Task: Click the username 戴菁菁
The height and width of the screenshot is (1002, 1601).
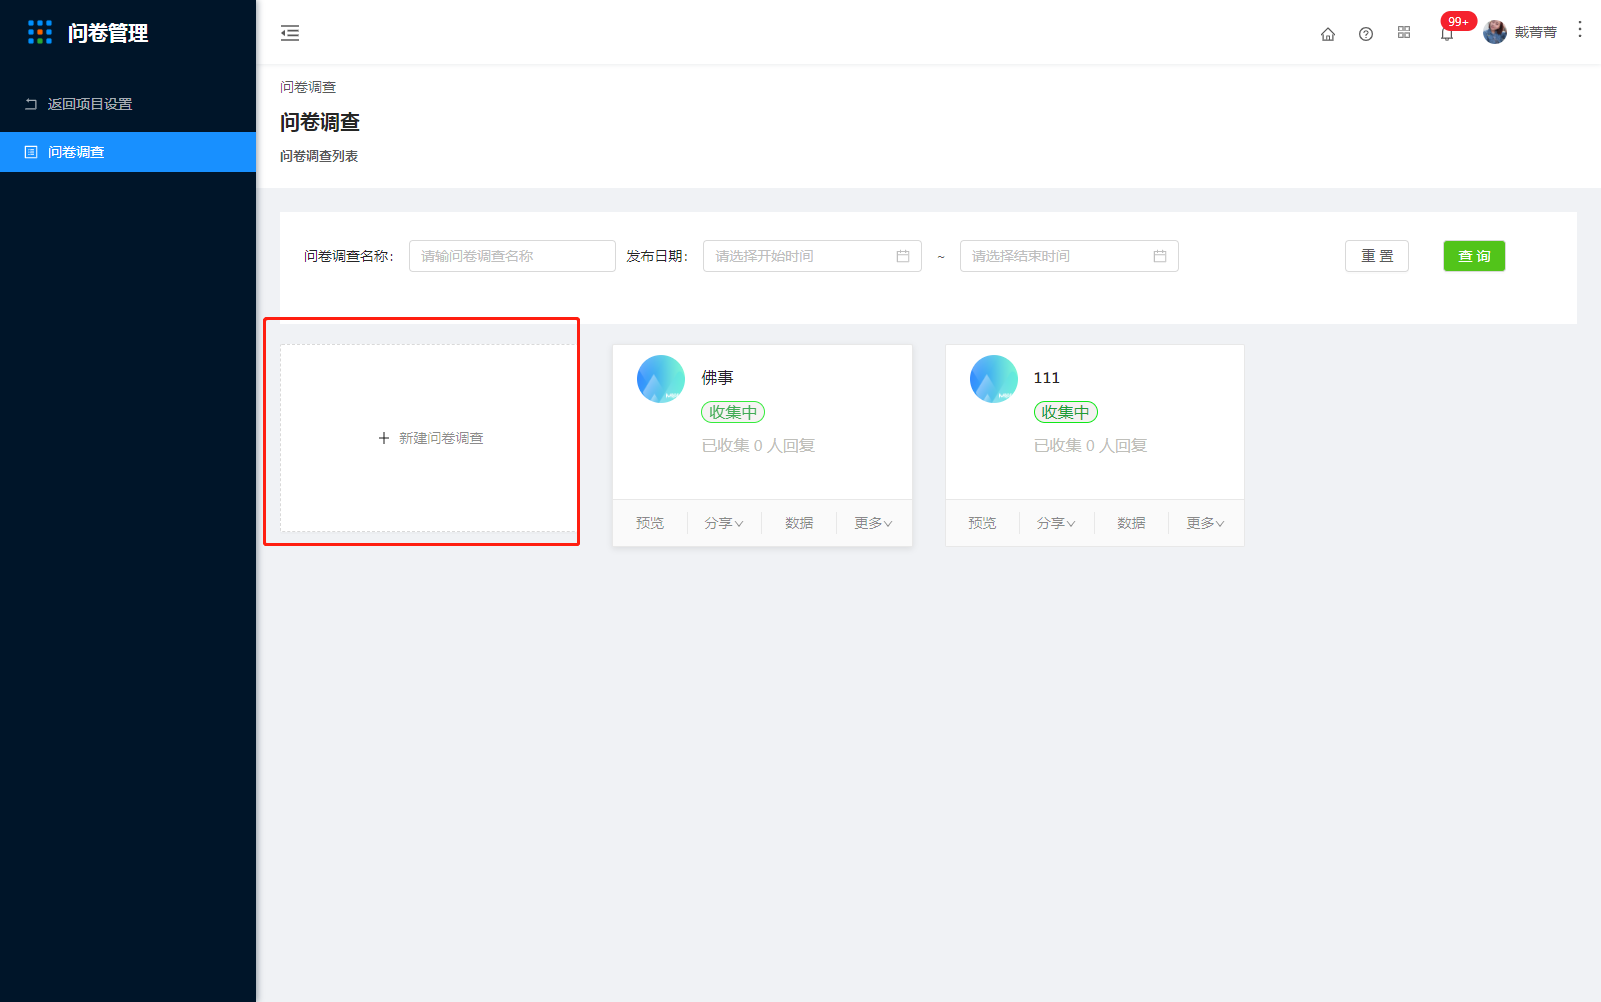Action: (x=1536, y=32)
